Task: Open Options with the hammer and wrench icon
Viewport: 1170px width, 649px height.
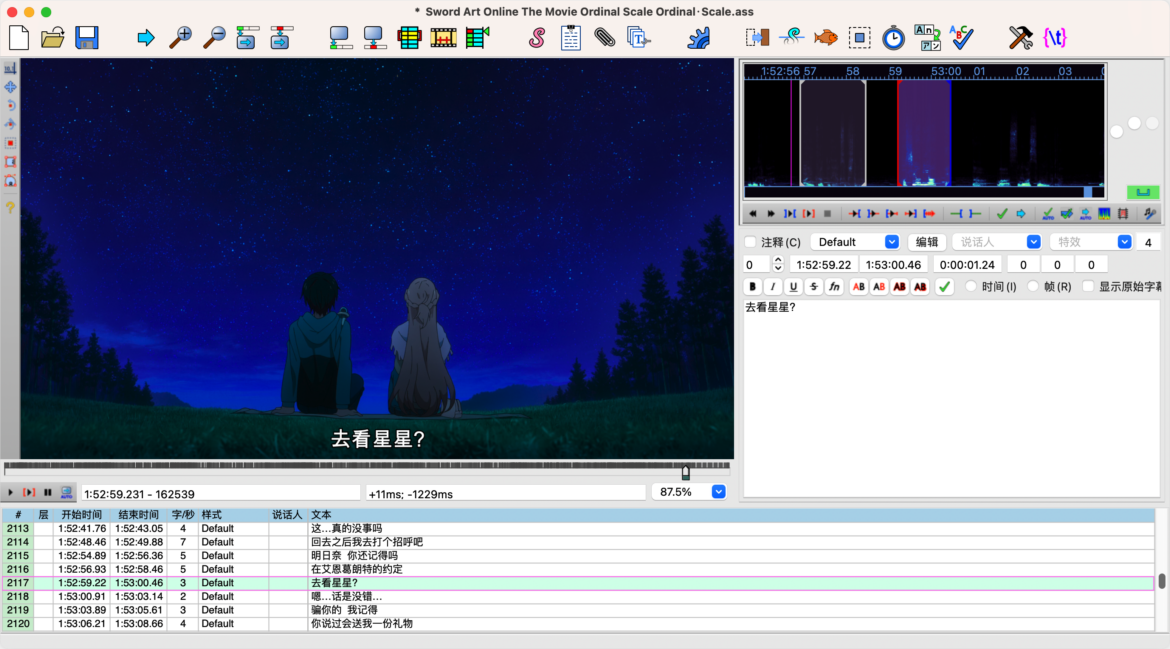Action: coord(1020,37)
